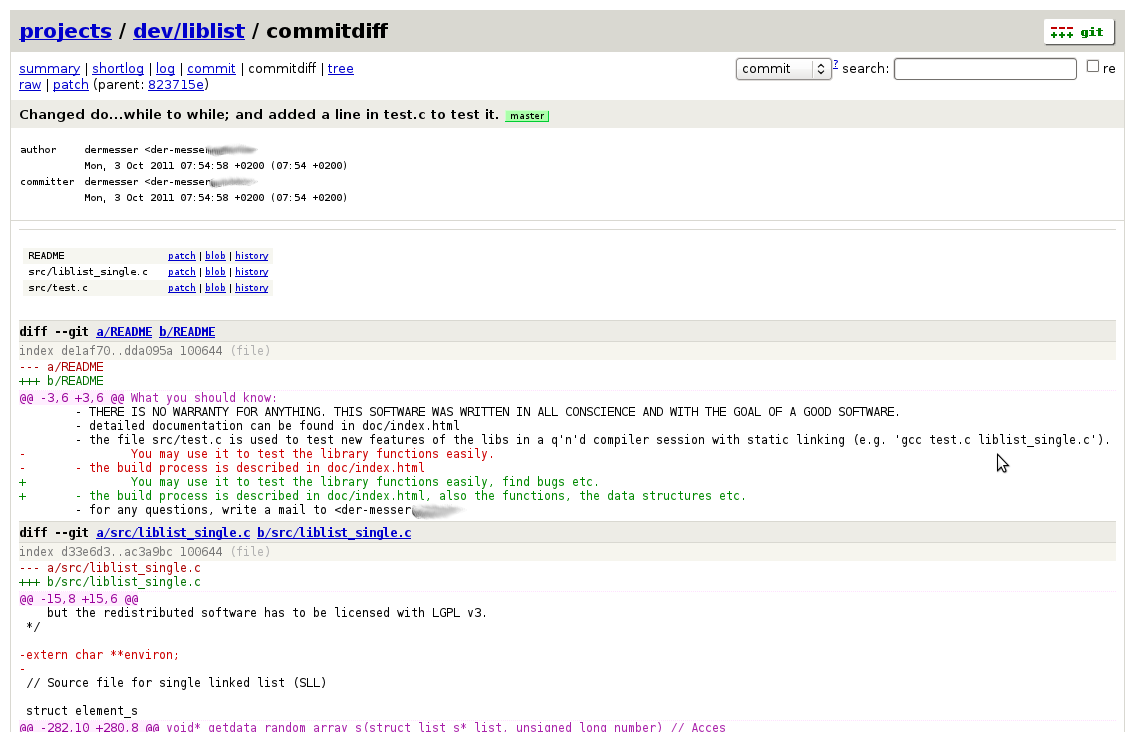Open the tree view
This screenshot has height=732, width=1134.
coord(340,69)
